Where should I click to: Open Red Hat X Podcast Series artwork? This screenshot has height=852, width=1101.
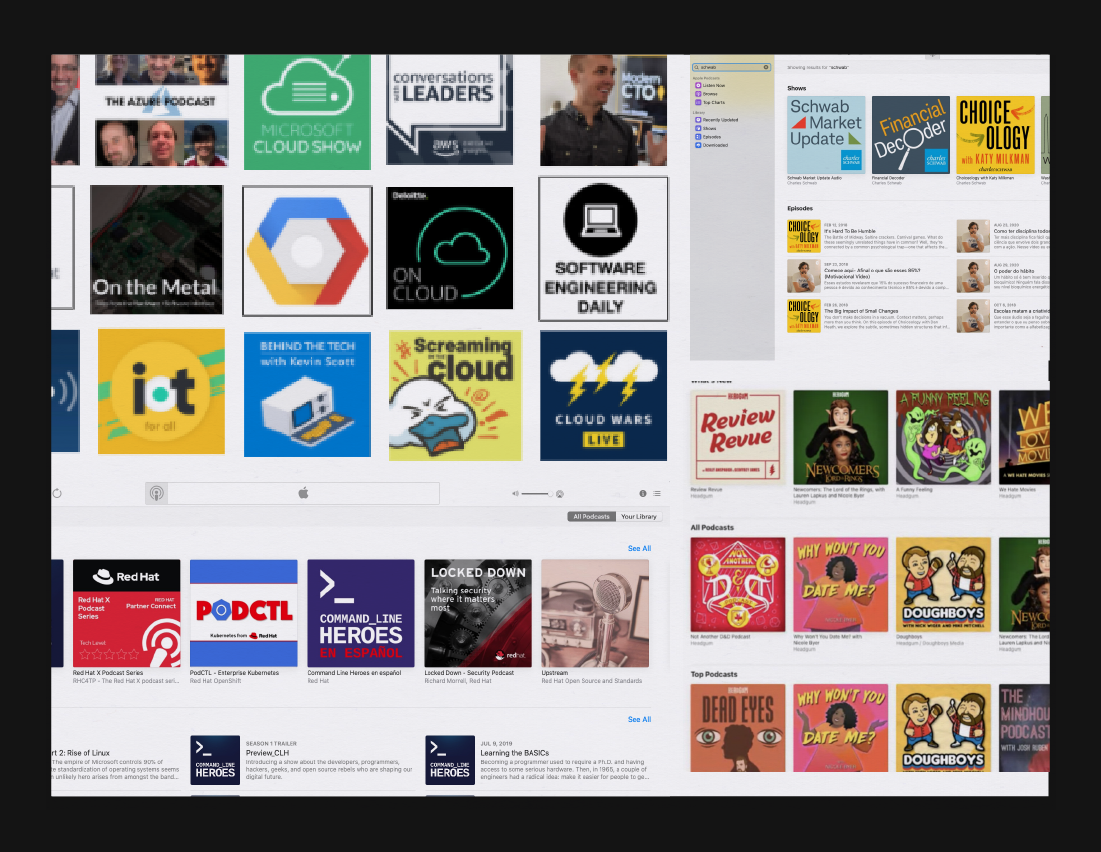tap(126, 613)
